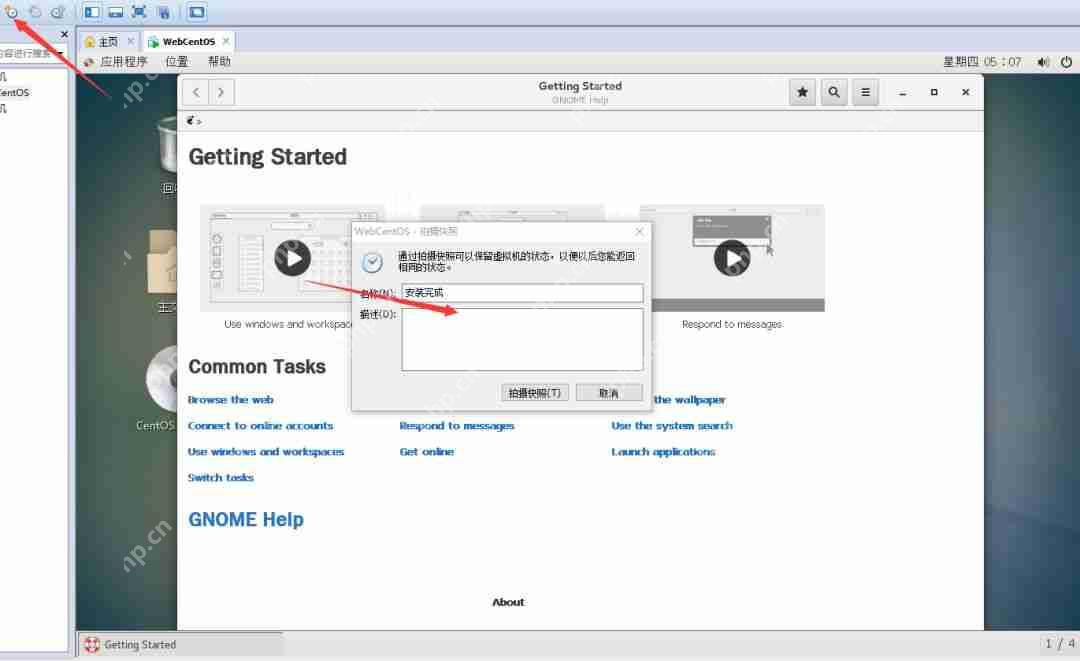This screenshot has width=1080, height=661.
Task: Open the 位置 menu
Action: pos(177,61)
